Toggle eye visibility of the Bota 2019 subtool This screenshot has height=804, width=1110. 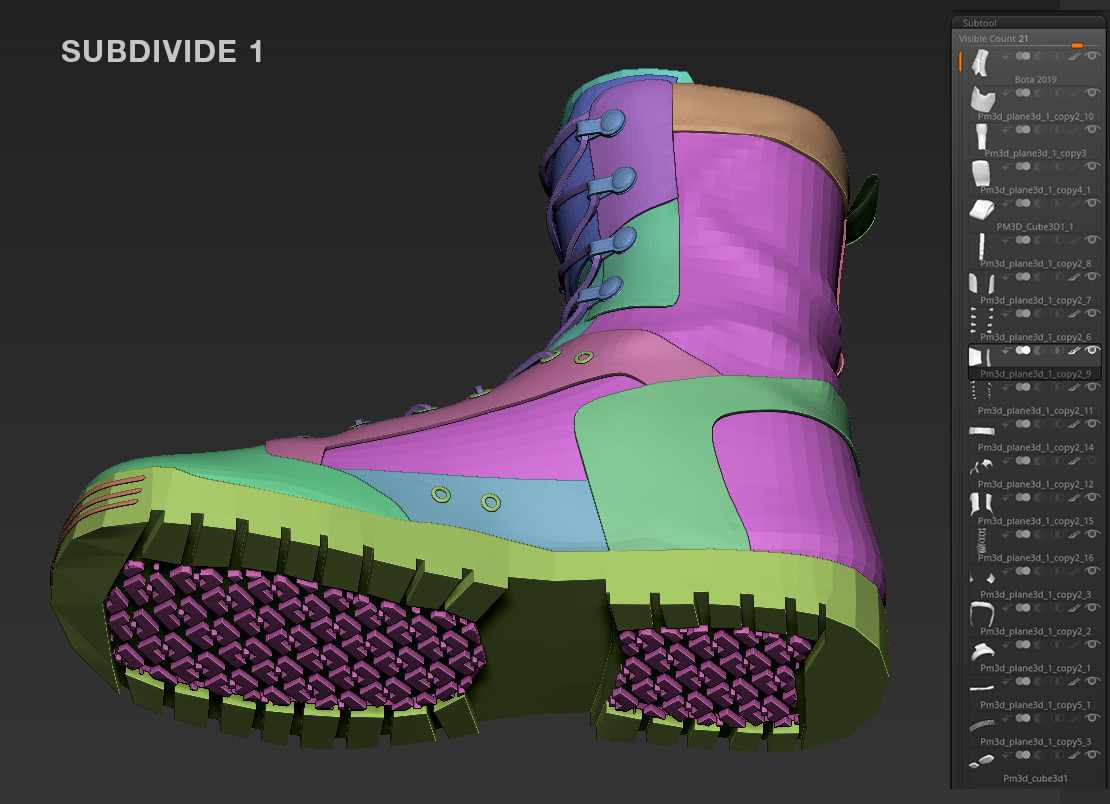pos(1092,62)
